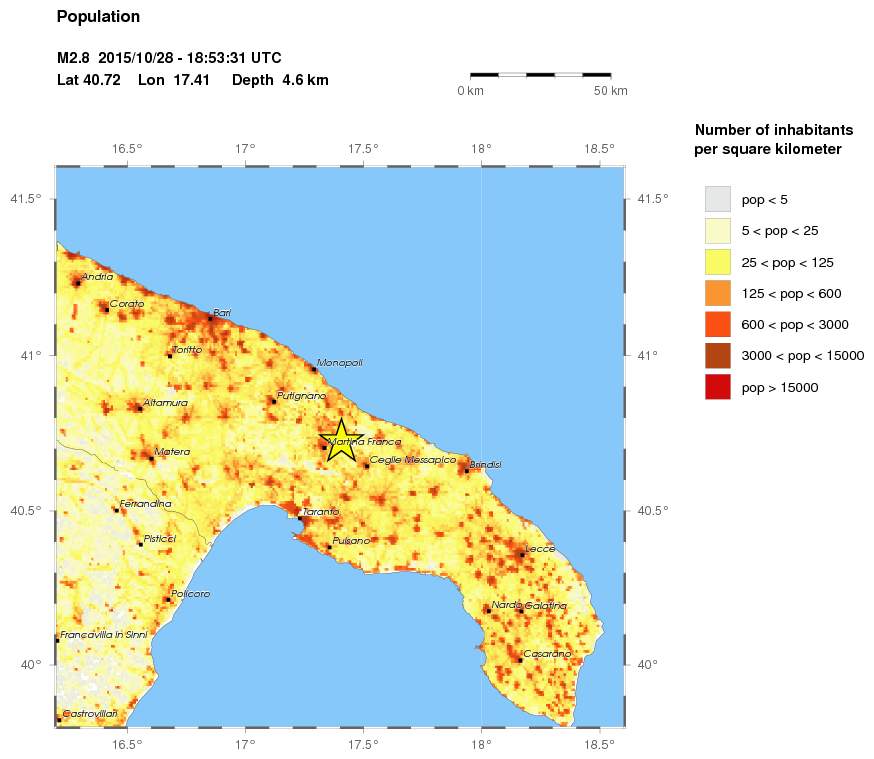Click the '125 < pop < 600' legend label
Image resolution: width=874 pixels, height=759 pixels.
(791, 294)
